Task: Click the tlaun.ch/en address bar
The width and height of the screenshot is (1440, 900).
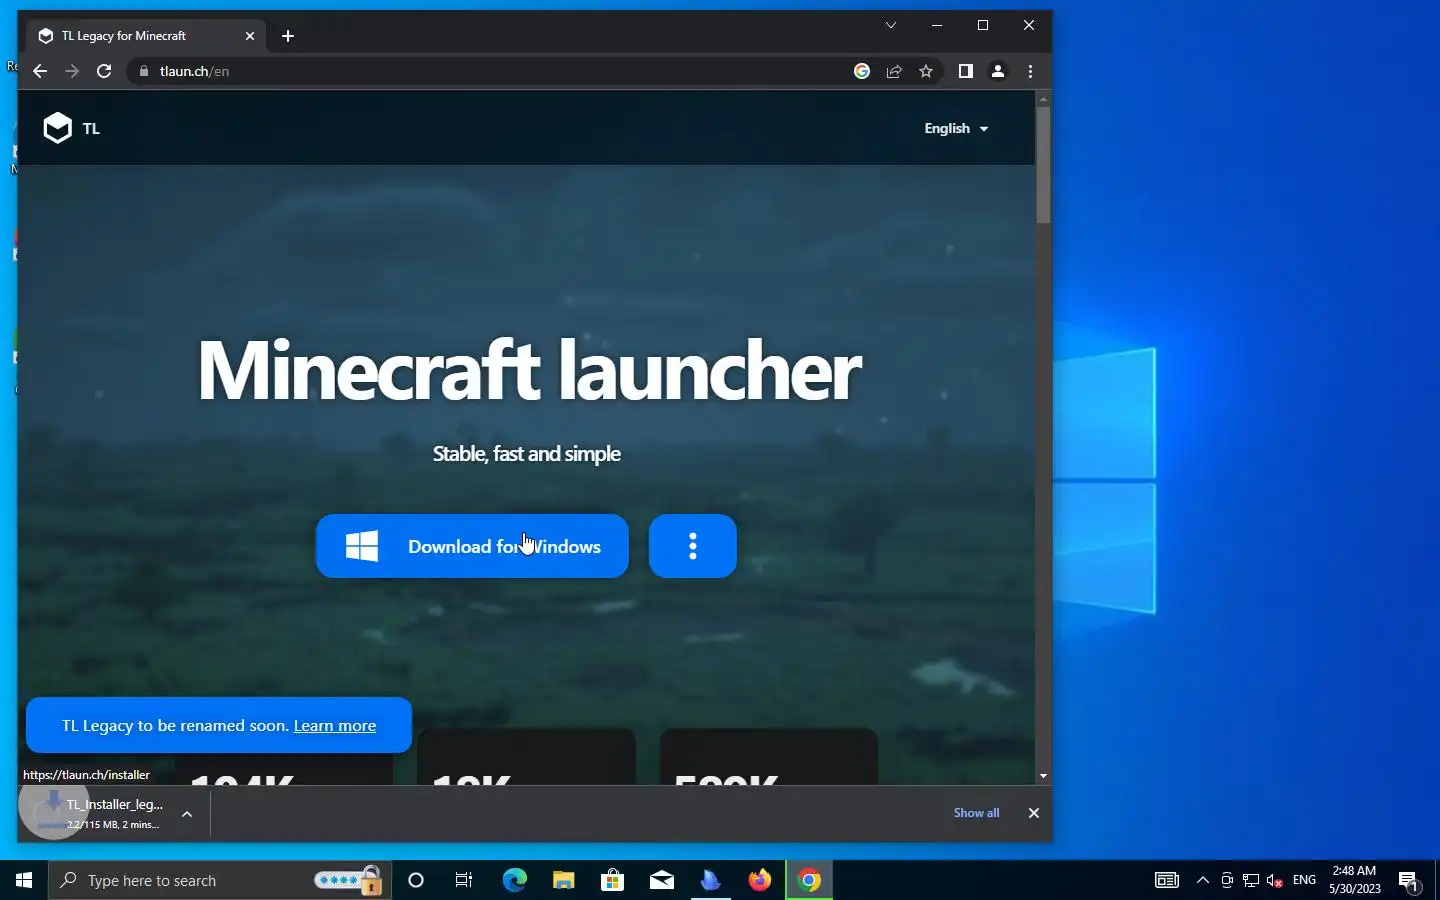Action: click(500, 71)
